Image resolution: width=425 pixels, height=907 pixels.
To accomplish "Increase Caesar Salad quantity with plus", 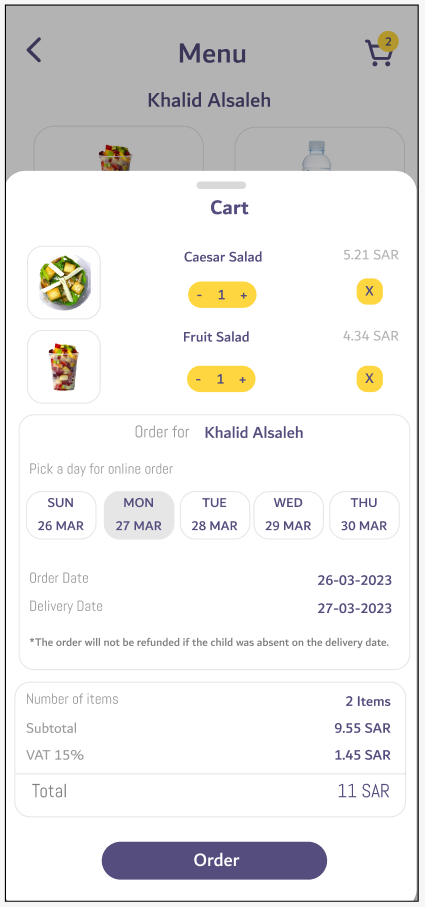I will (x=243, y=296).
